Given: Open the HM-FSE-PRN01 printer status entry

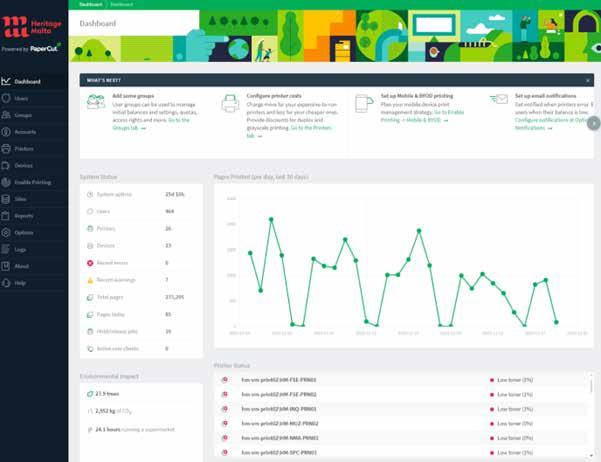Looking at the screenshot, I should (279, 380).
